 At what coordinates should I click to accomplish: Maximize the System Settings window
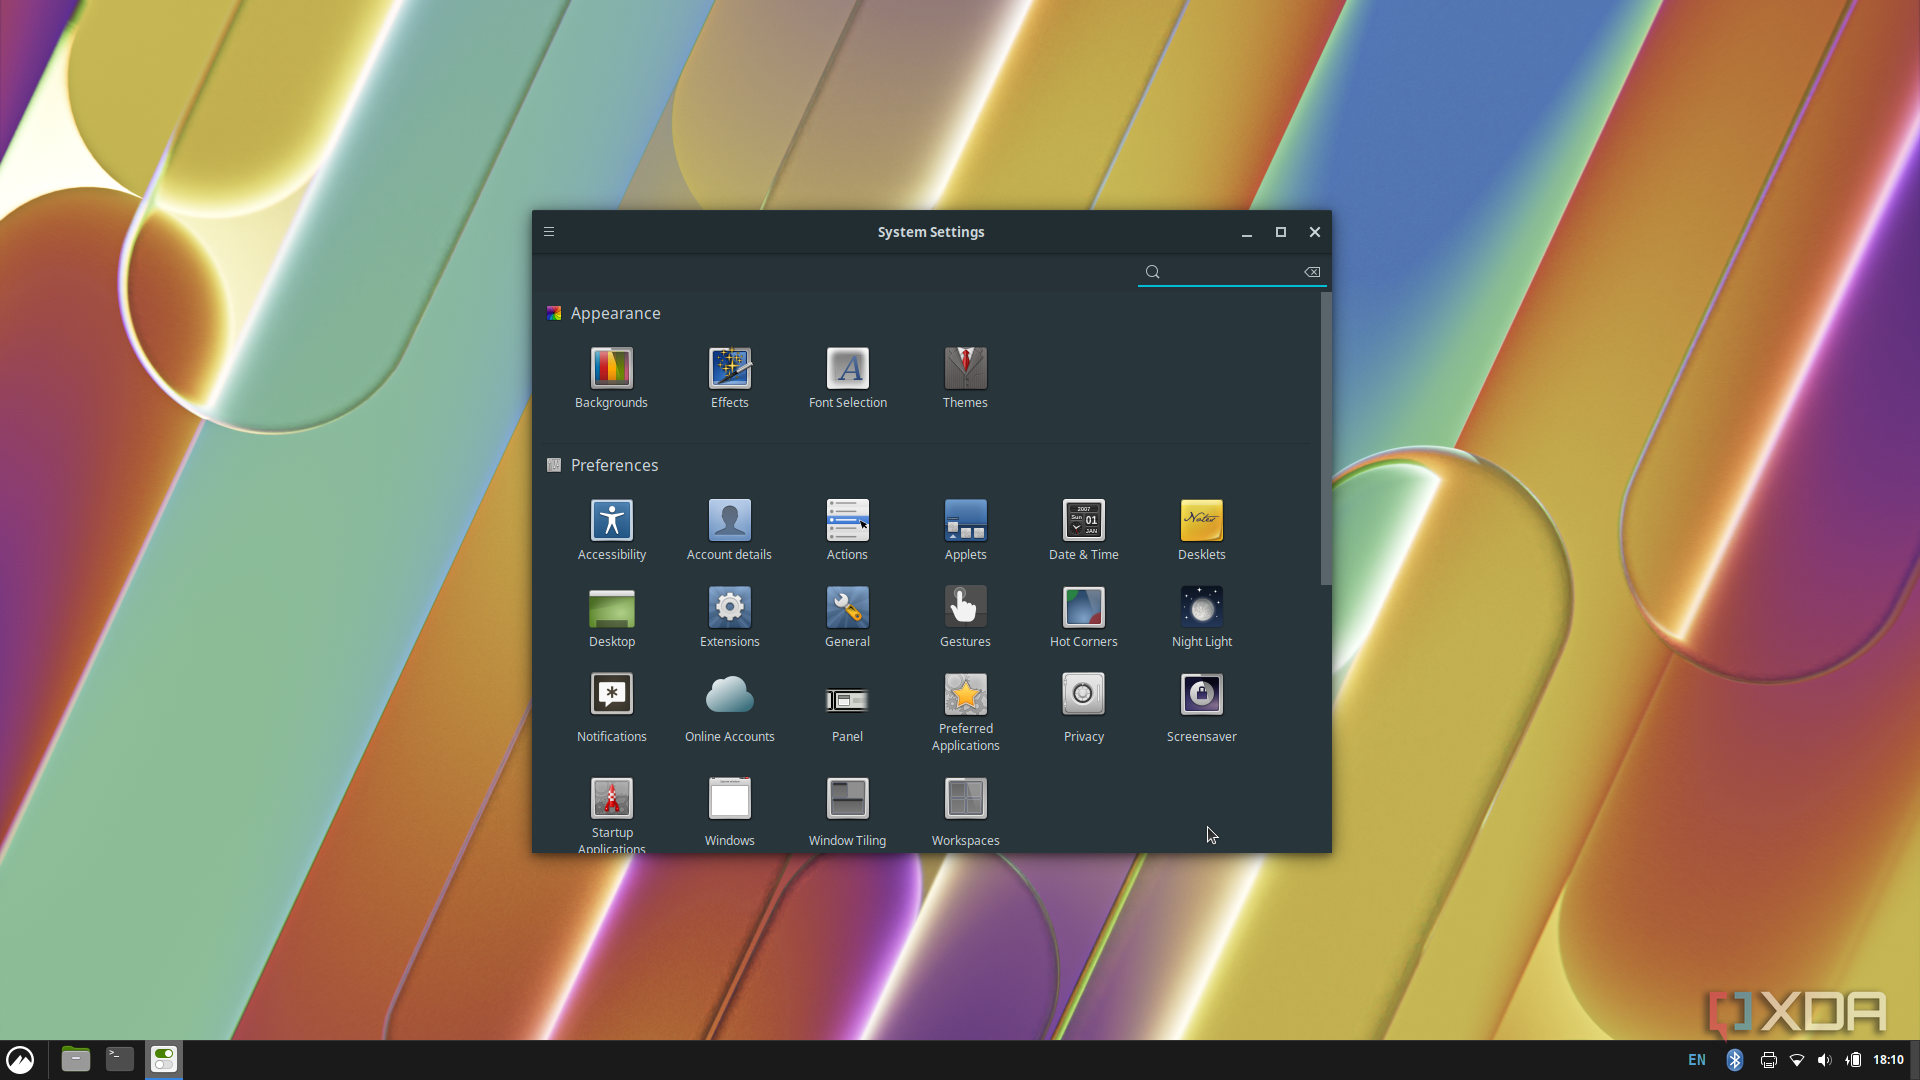tap(1281, 232)
